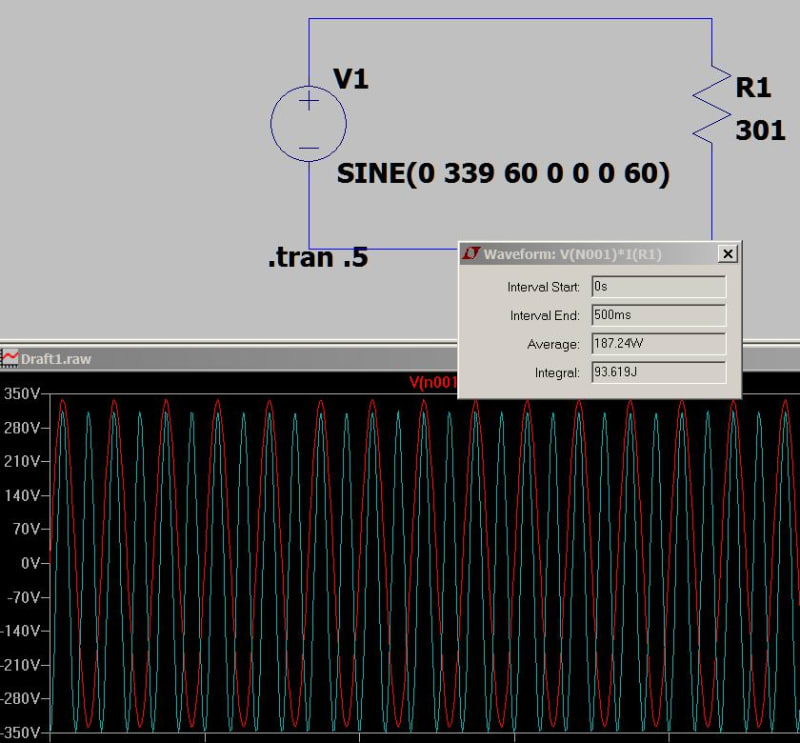The image size is (800, 743).
Task: Click the Interval Start label
Action: click(543, 287)
